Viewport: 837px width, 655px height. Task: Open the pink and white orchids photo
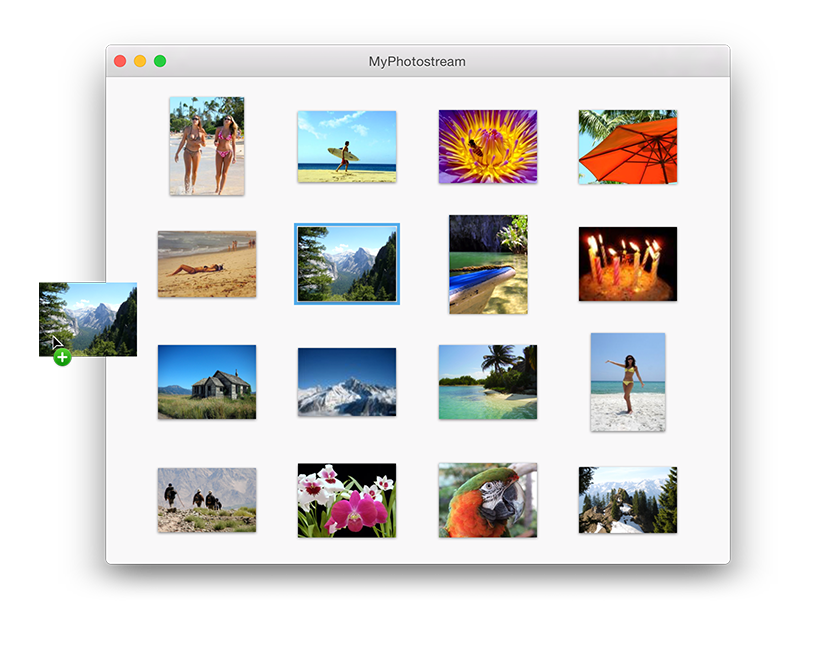tap(346, 500)
